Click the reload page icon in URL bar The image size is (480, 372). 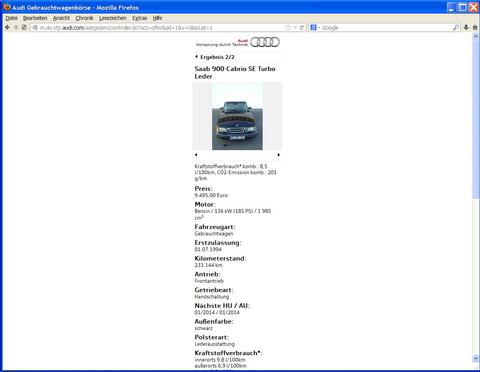pyautogui.click(x=302, y=28)
